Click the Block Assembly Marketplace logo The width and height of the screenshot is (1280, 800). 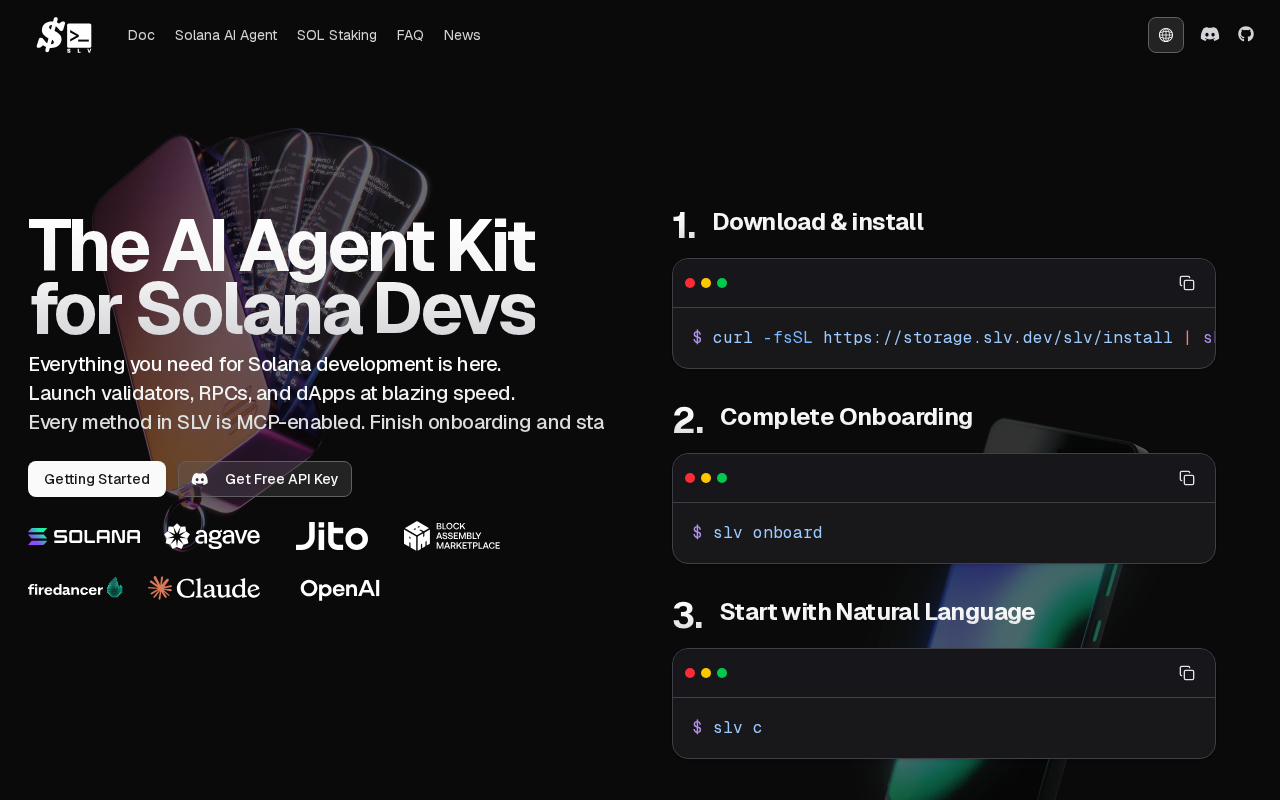click(x=452, y=536)
